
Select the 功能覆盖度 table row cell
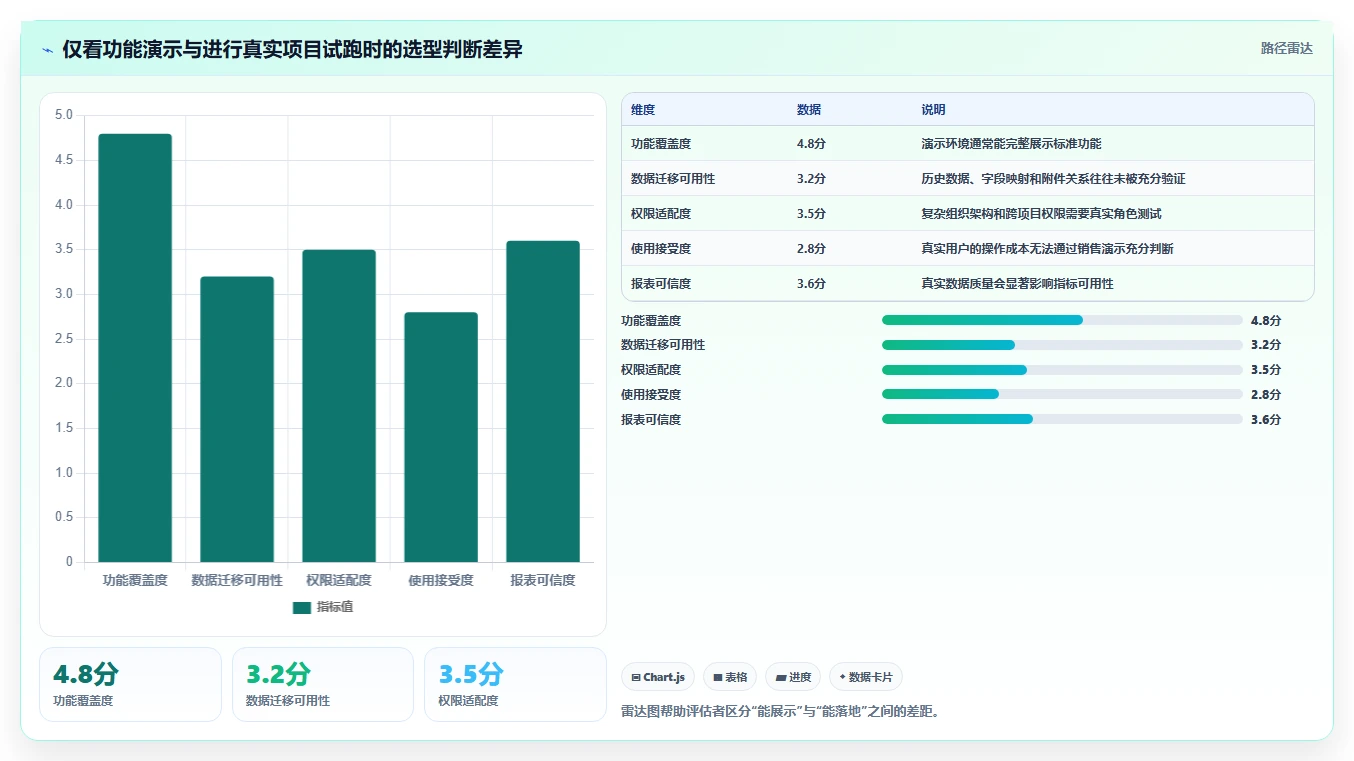coord(661,144)
